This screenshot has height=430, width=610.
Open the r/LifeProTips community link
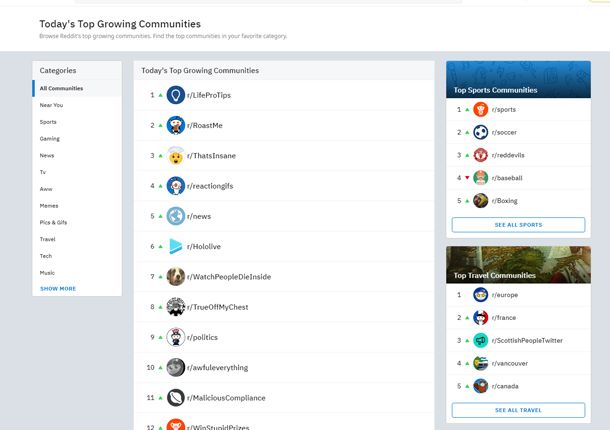tap(209, 95)
